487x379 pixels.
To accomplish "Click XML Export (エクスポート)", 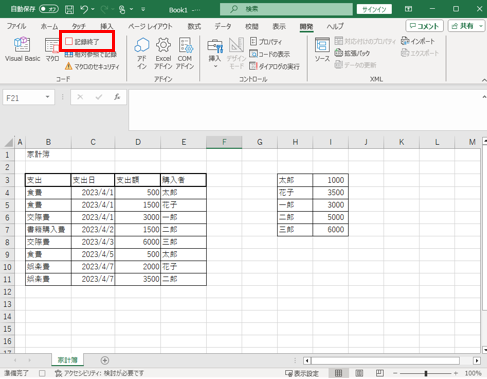I will (420, 53).
